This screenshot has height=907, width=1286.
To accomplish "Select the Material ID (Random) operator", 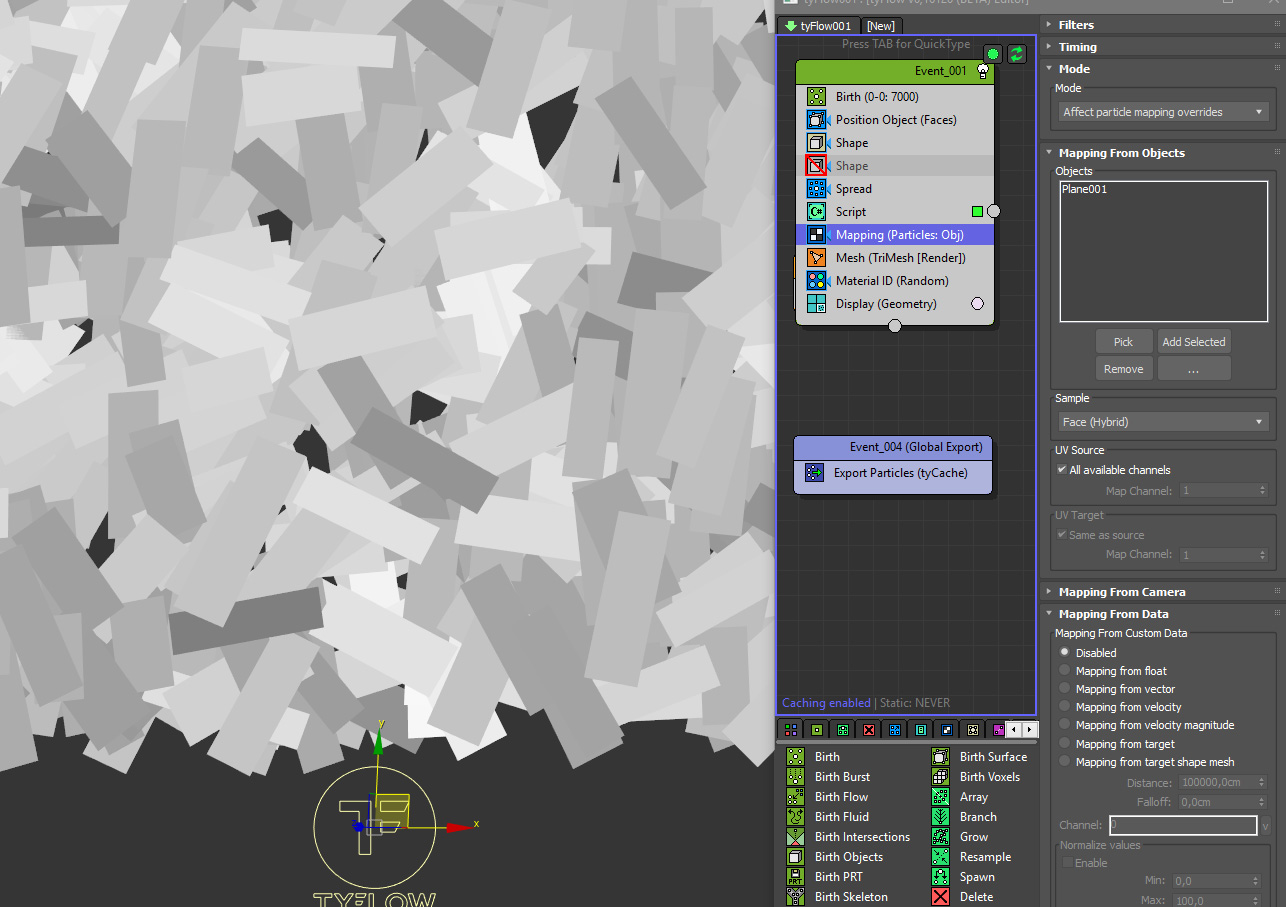I will coord(895,281).
